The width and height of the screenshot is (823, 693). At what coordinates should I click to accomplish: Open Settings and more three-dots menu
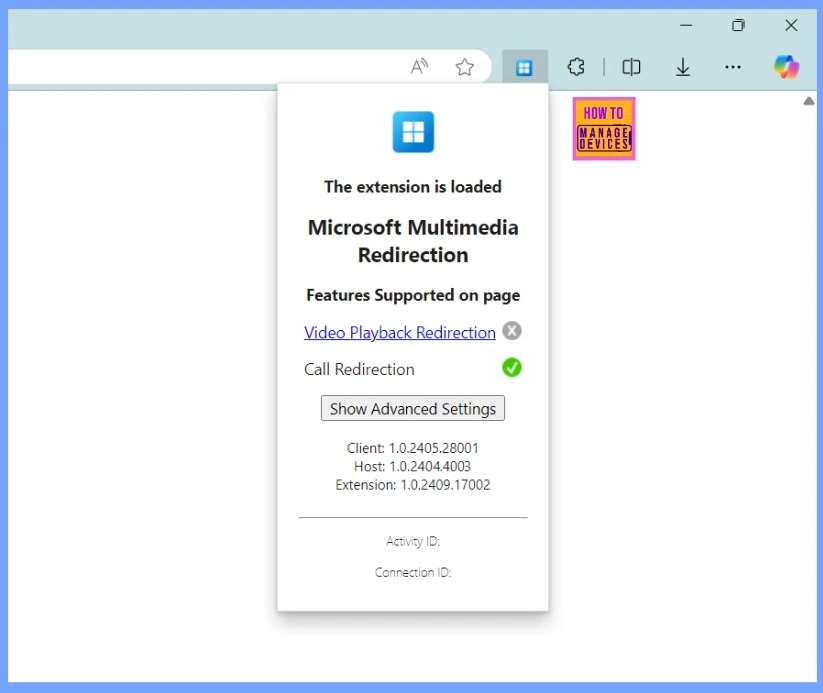733,67
